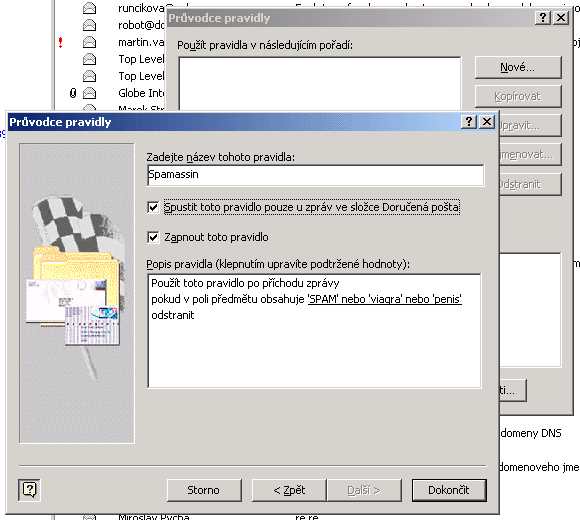Uncheck 'Zapnout toto pravidlo' checkbox
Image resolution: width=580 pixels, height=520 pixels.
click(x=153, y=237)
